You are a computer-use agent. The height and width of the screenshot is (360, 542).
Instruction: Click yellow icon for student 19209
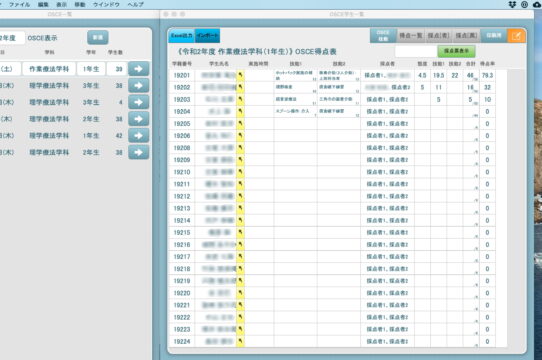pyautogui.click(x=240, y=160)
